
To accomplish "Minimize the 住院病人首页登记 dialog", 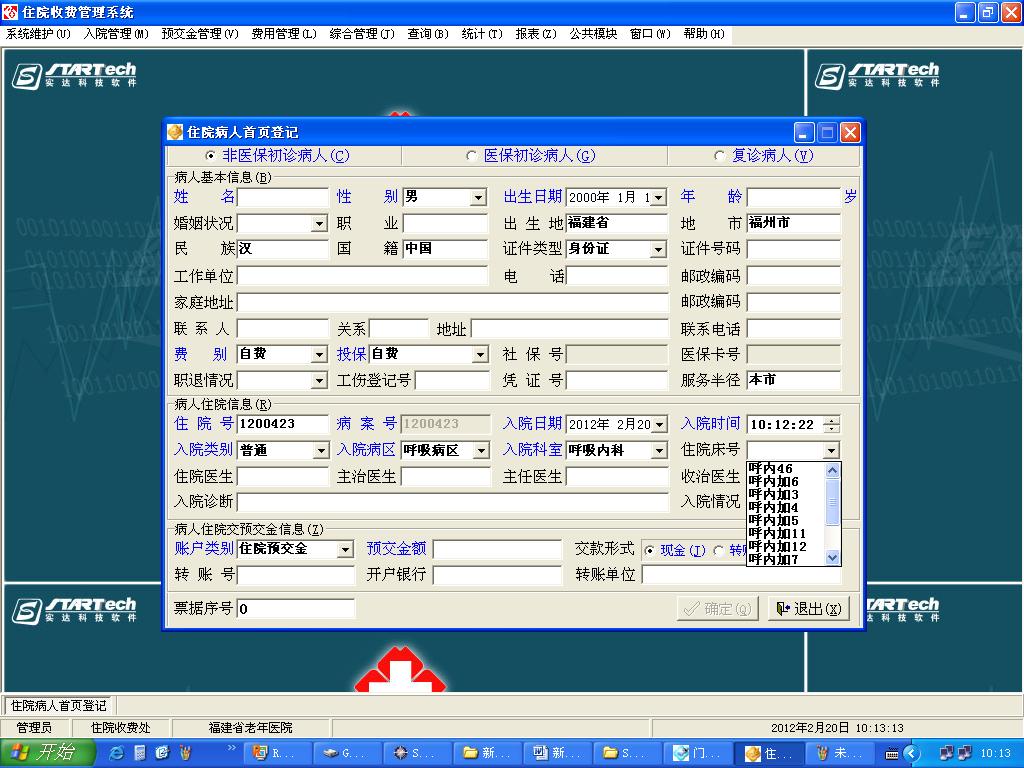I will [804, 133].
